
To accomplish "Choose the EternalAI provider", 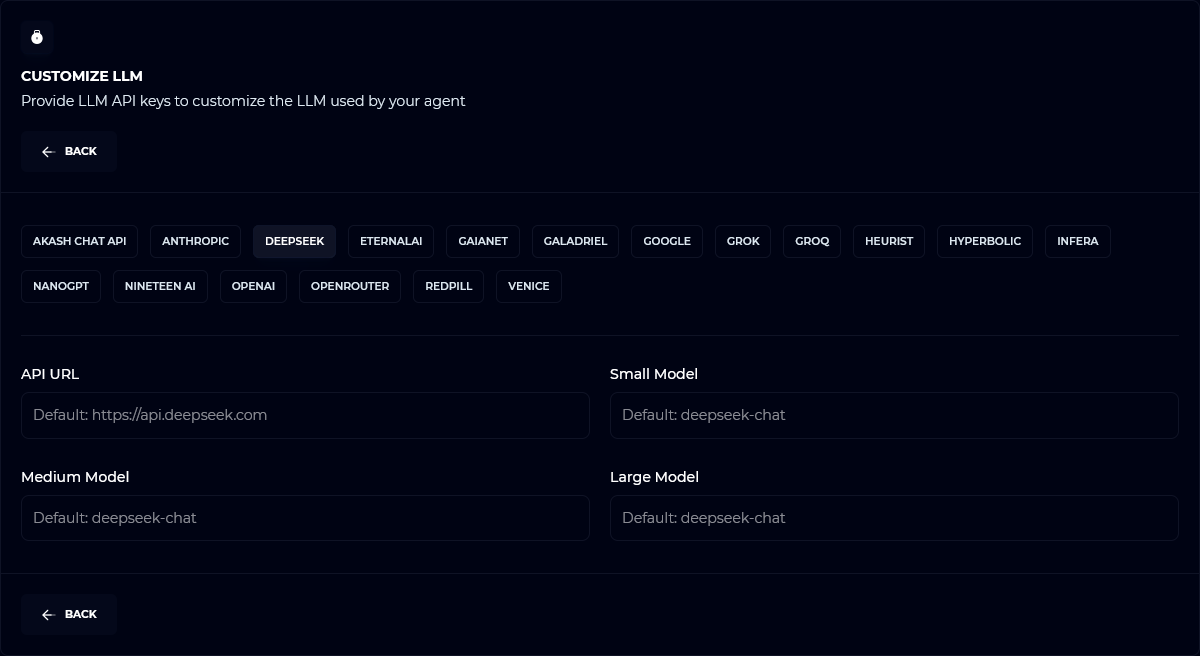I will click(x=391, y=241).
